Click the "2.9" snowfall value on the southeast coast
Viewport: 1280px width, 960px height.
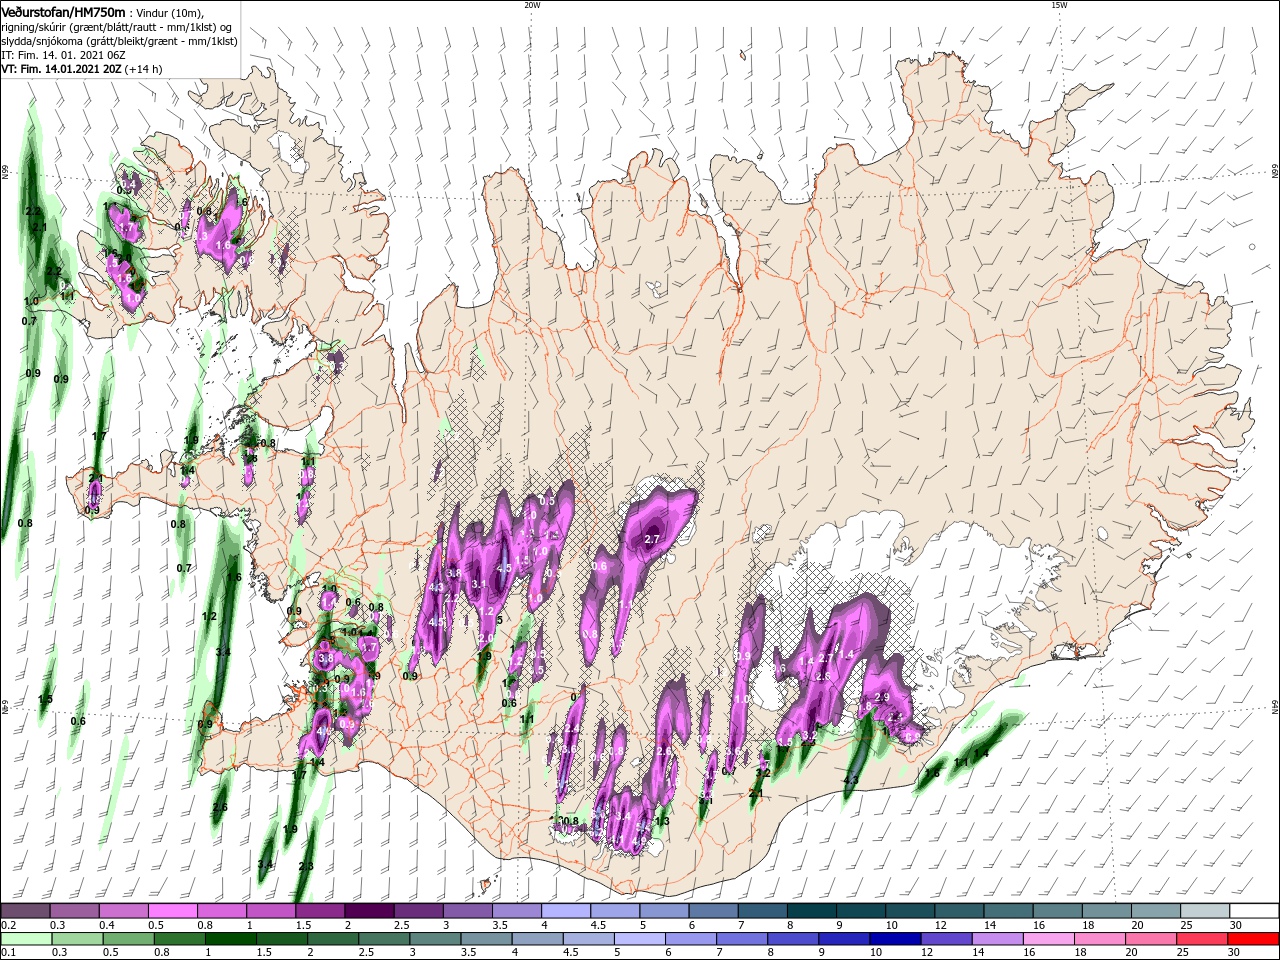click(882, 697)
